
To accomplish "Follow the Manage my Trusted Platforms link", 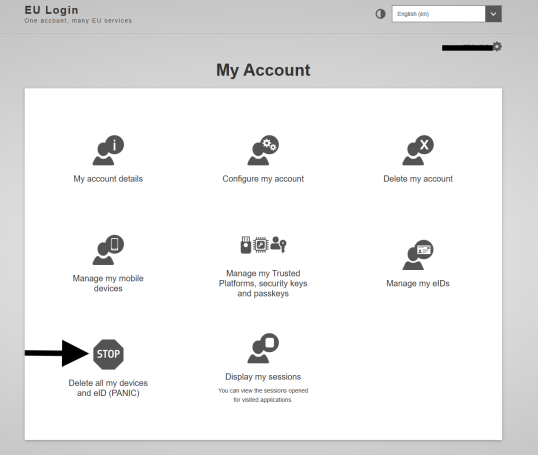I will click(x=263, y=283).
